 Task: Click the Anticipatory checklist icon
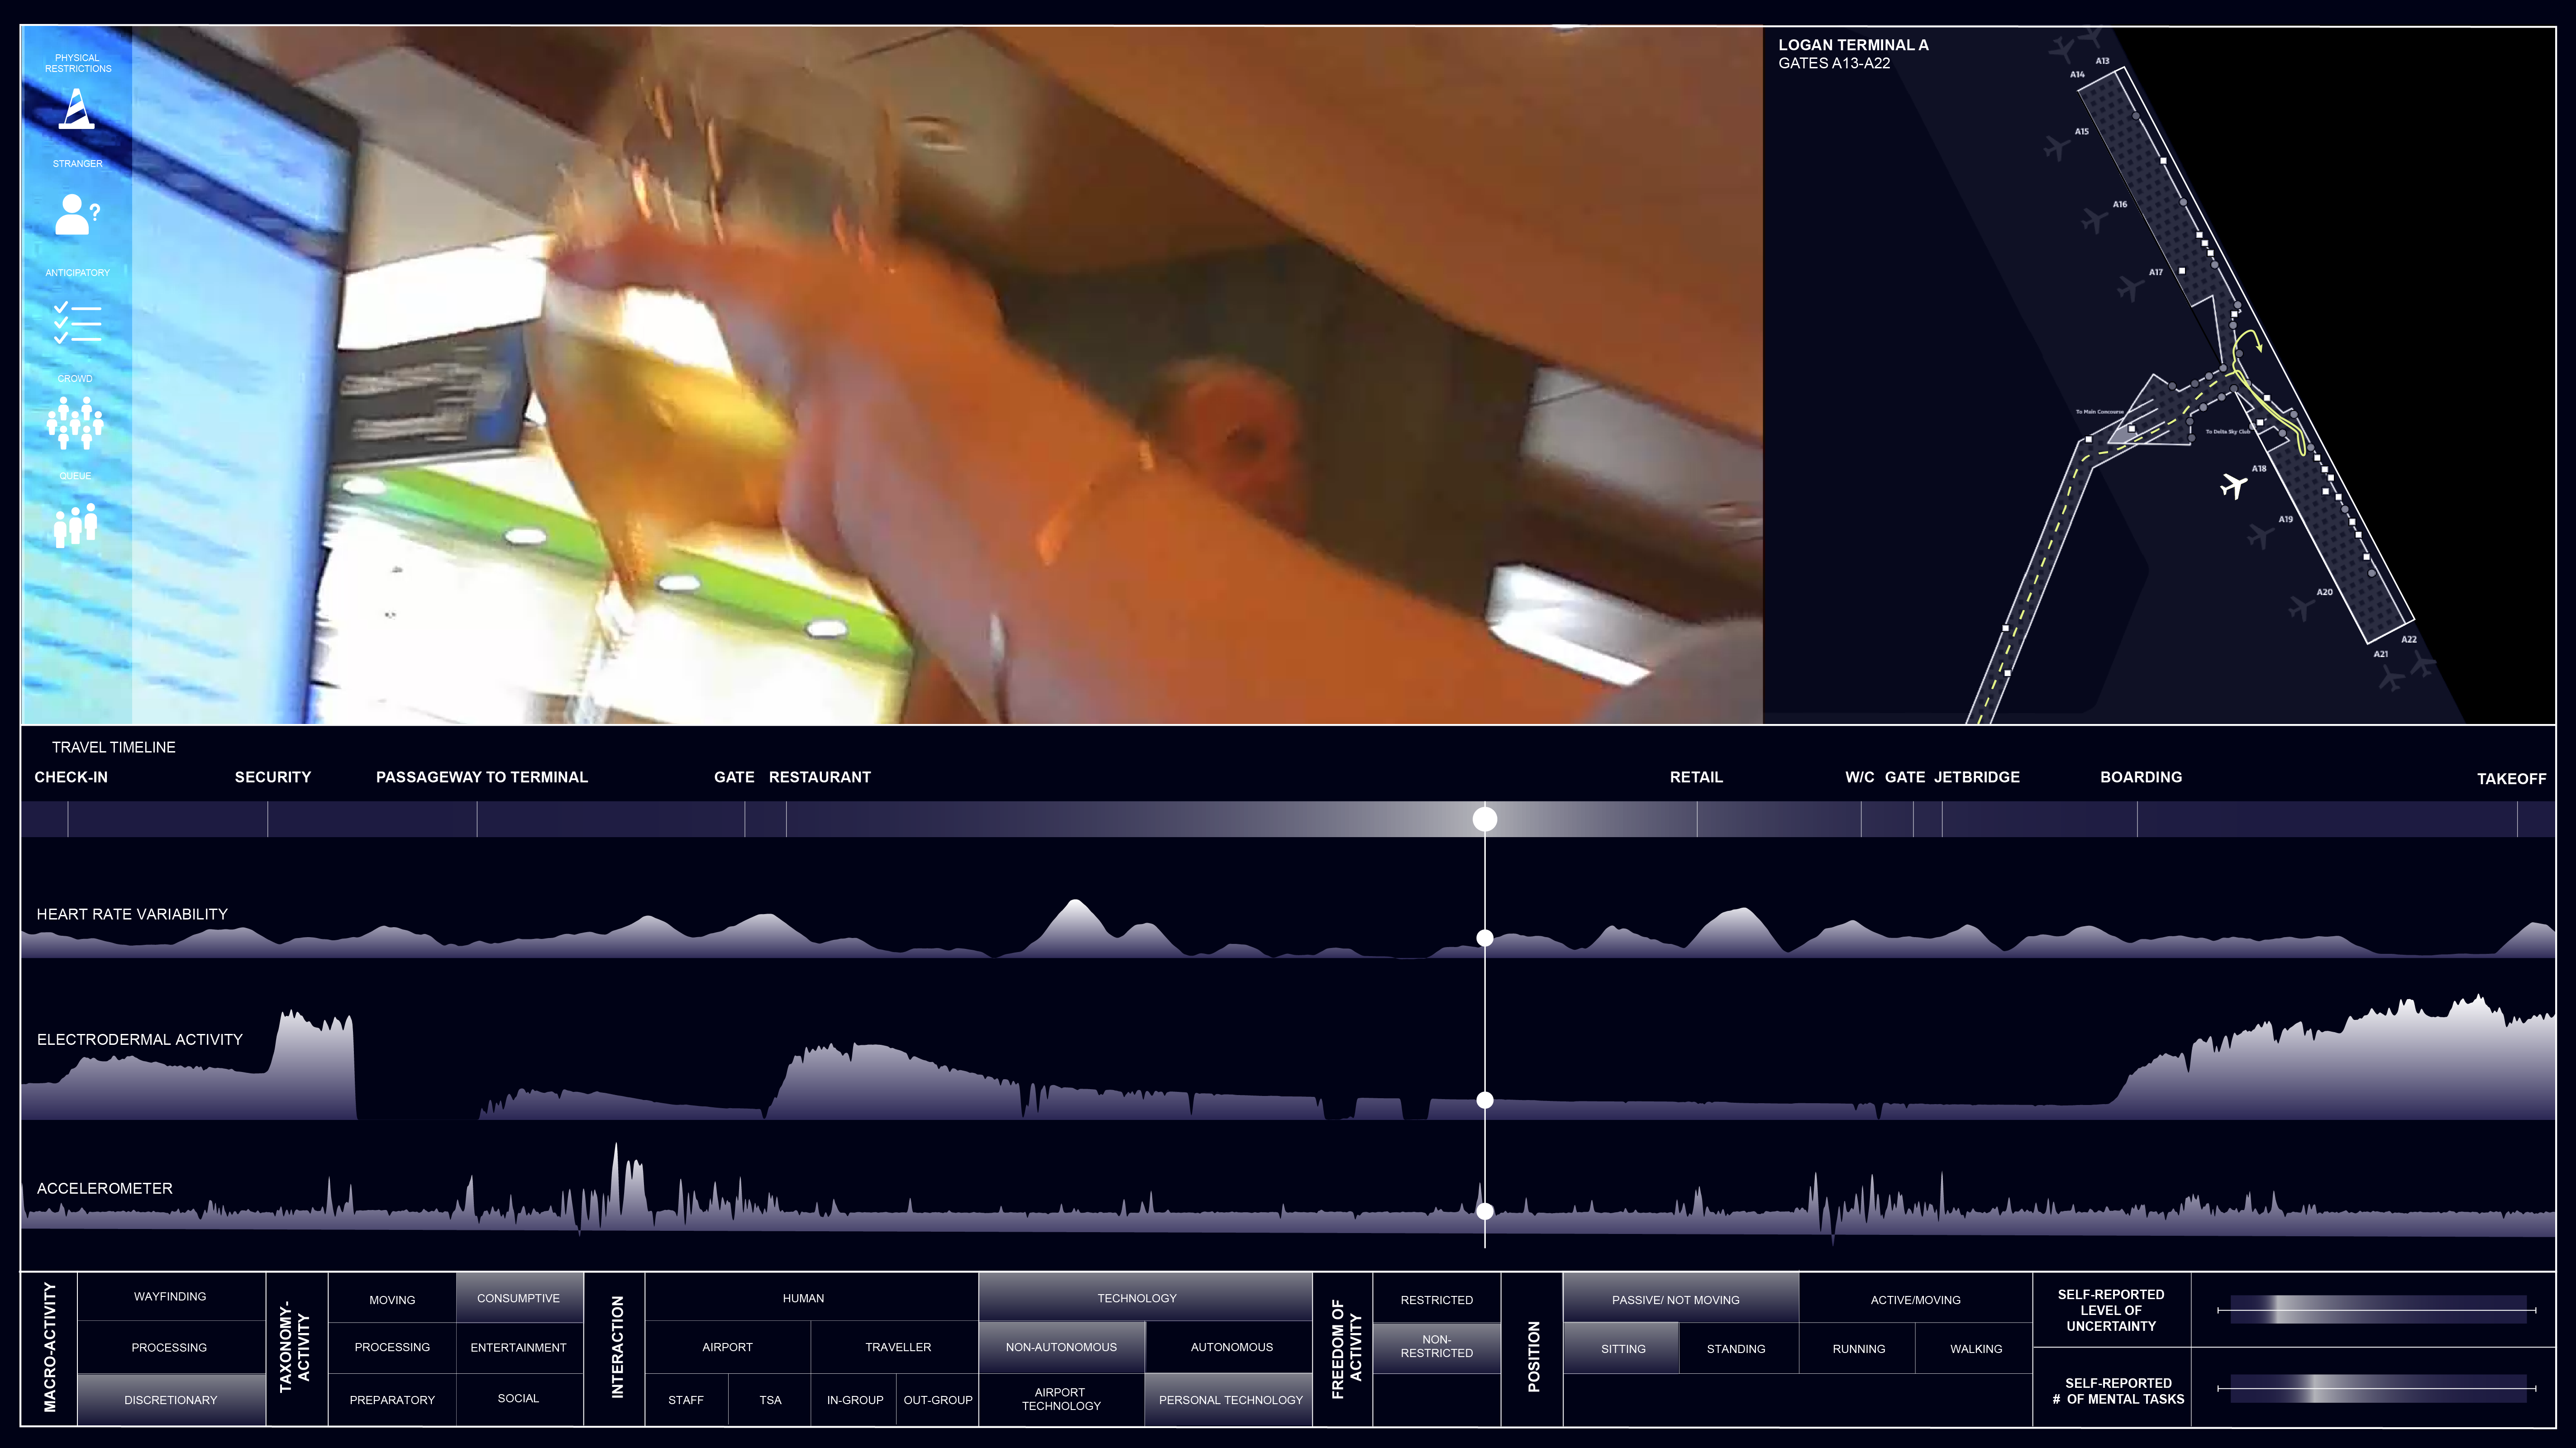coord(77,322)
